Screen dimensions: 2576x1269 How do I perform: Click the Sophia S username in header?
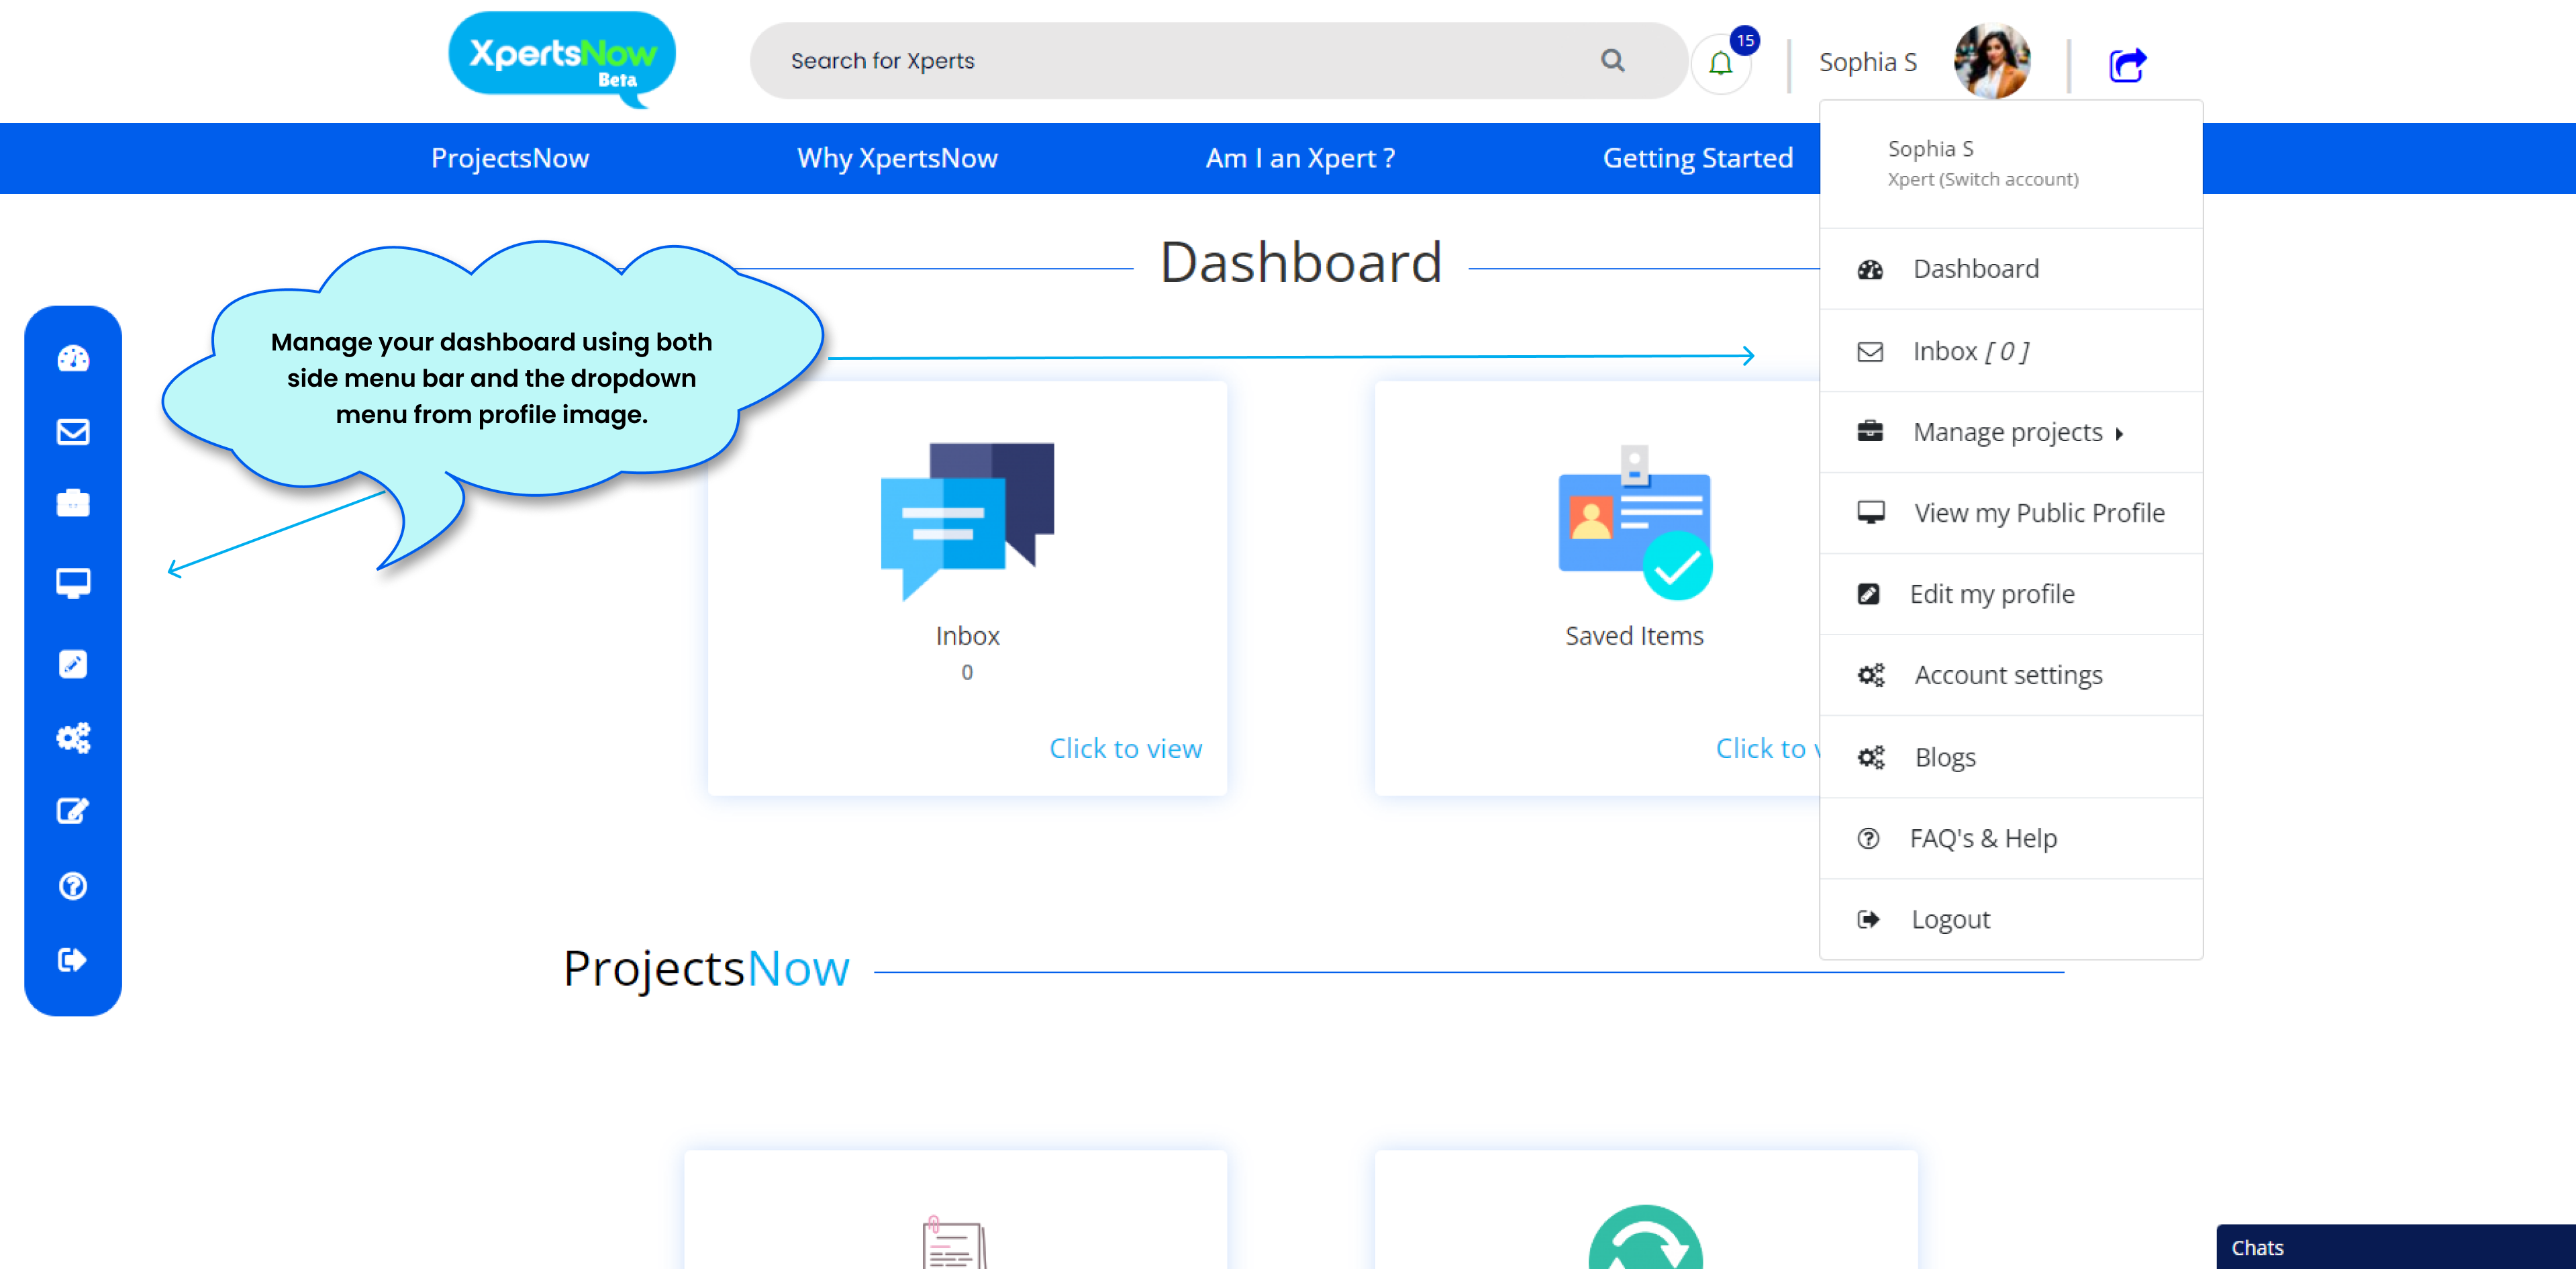point(1867,62)
